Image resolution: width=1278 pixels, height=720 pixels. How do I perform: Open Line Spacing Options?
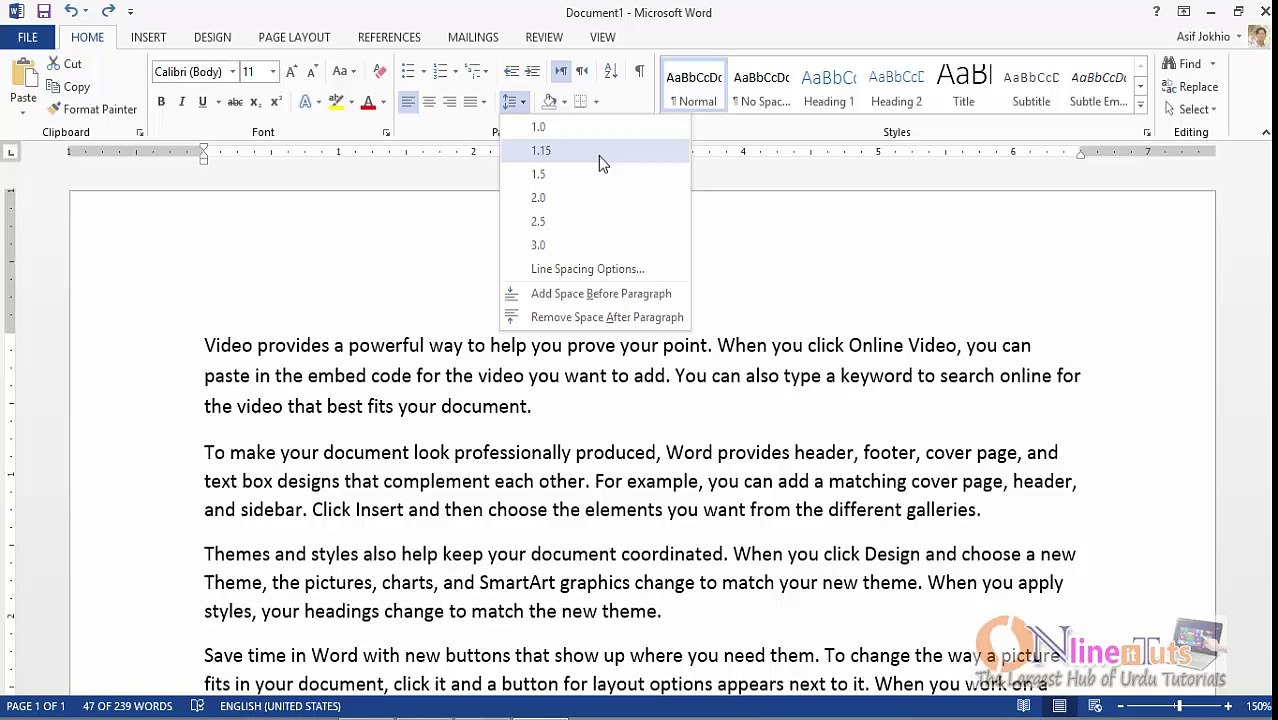pos(595,269)
